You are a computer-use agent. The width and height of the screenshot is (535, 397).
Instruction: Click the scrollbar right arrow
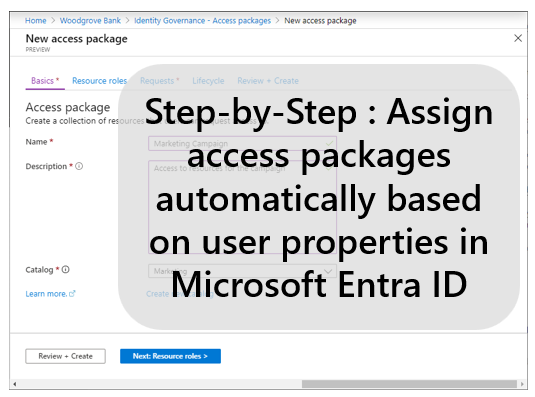[522, 384]
